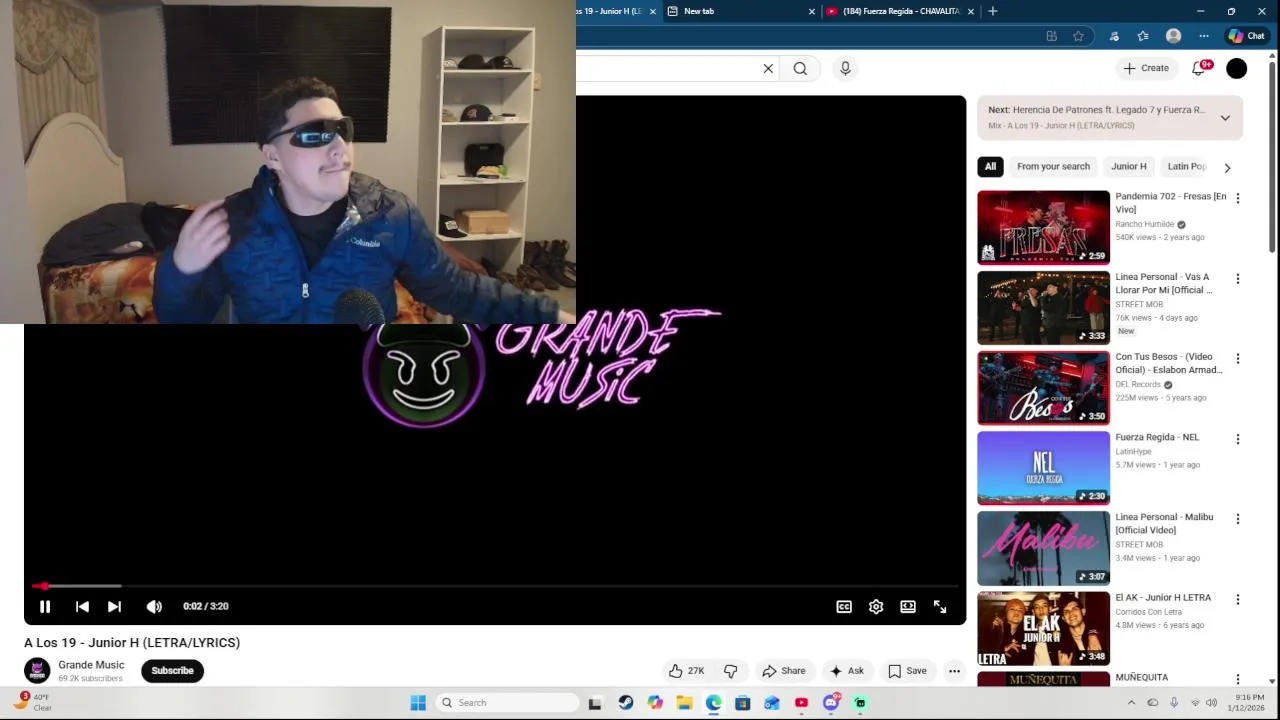Select the Latin Pop filter chip

(x=1187, y=167)
